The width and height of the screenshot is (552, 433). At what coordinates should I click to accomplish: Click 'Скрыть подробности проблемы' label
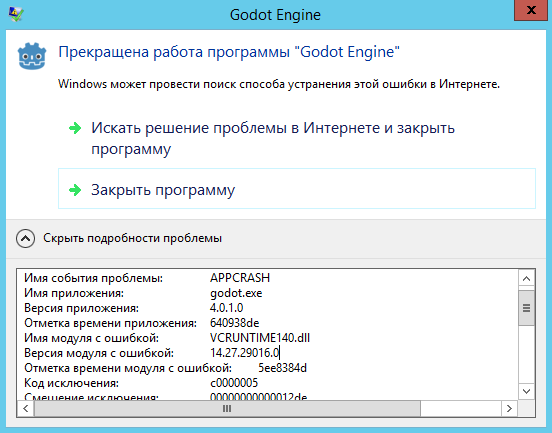[x=132, y=238]
